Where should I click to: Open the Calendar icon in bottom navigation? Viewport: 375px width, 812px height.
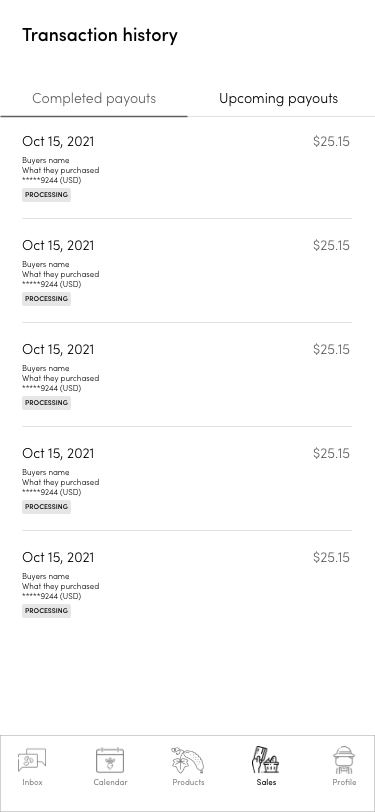click(x=110, y=760)
